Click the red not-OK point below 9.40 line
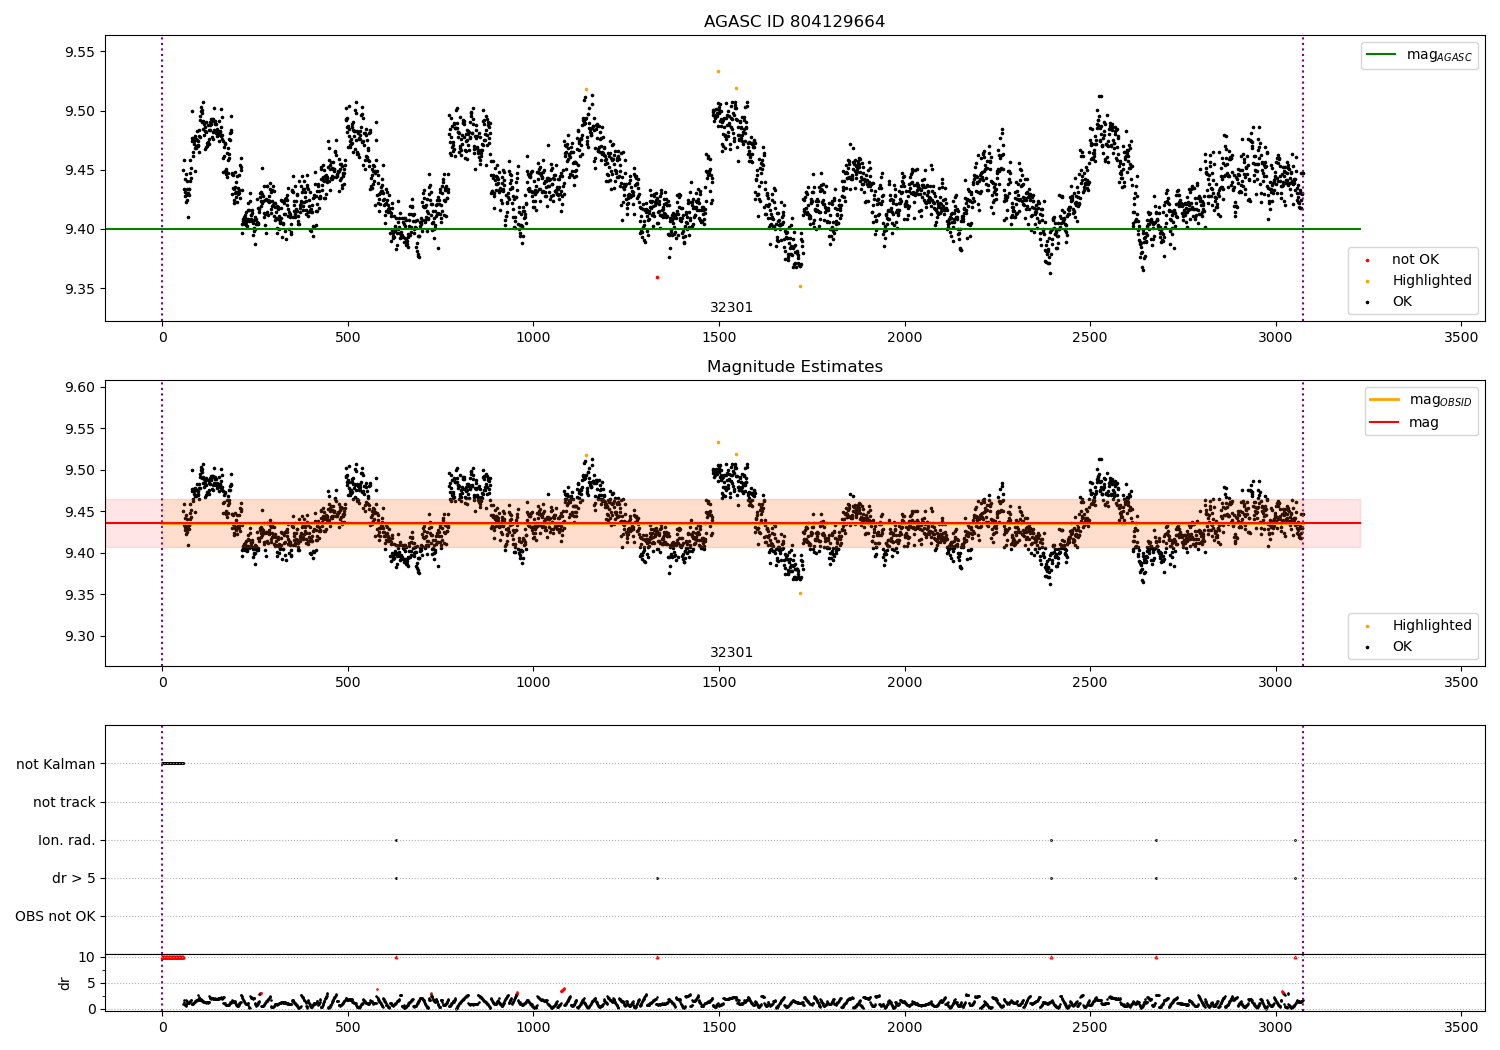The image size is (1500, 1050). 657,277
